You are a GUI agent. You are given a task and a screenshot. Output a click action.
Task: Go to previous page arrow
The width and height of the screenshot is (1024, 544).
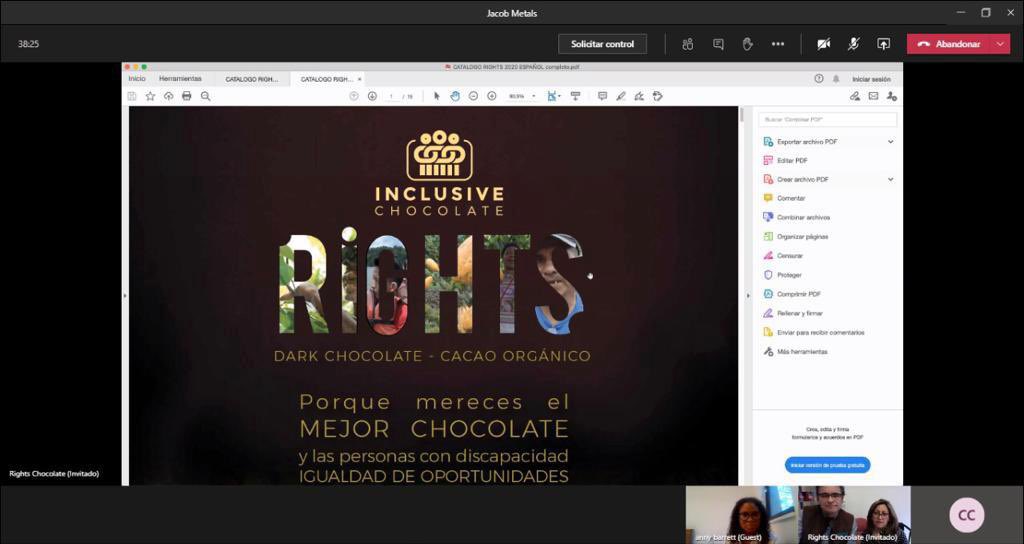pyautogui.click(x=354, y=96)
